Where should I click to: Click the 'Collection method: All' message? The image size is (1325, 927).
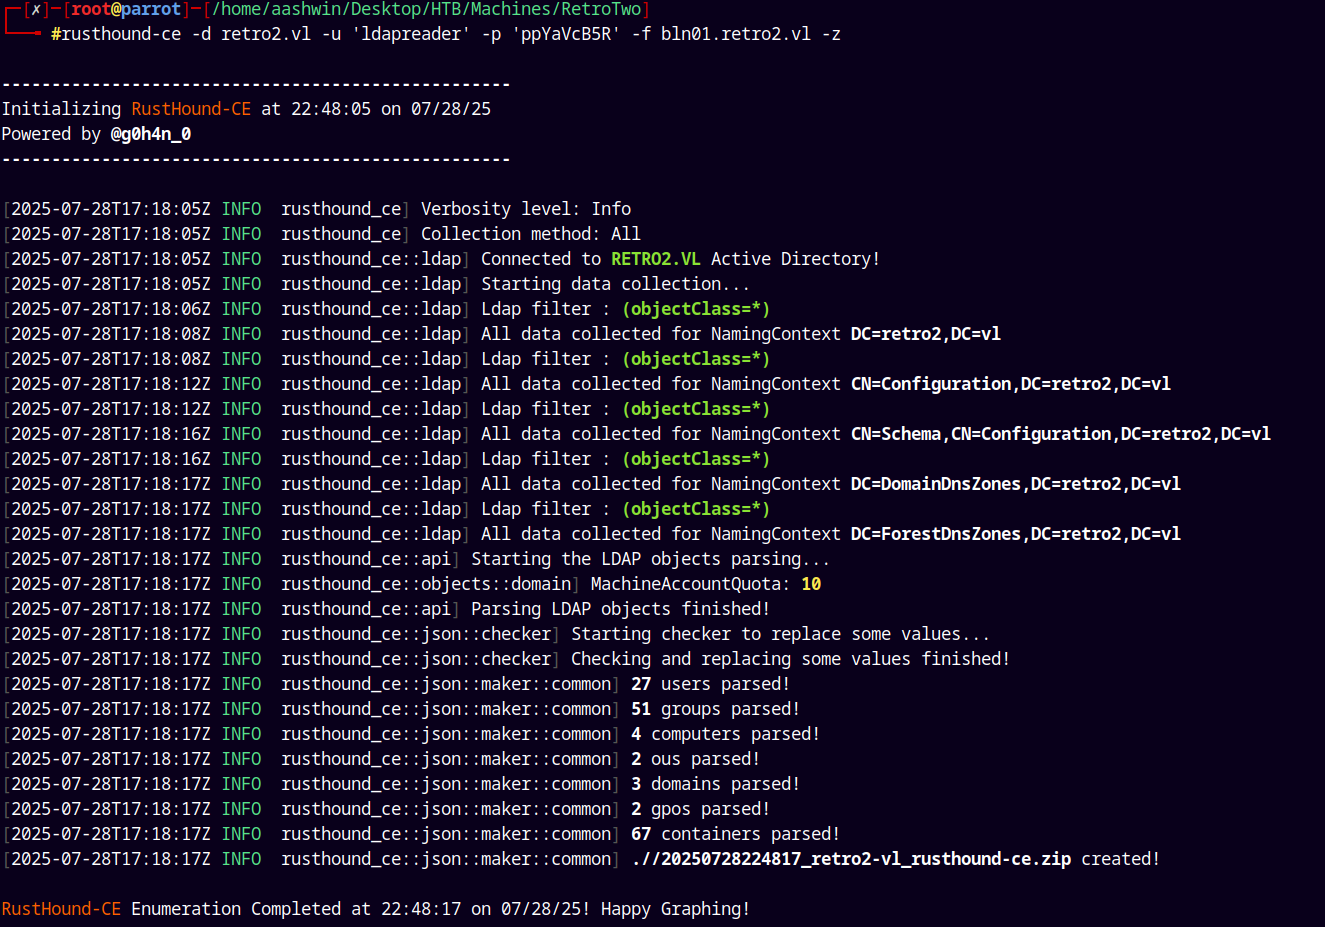pos(531,234)
